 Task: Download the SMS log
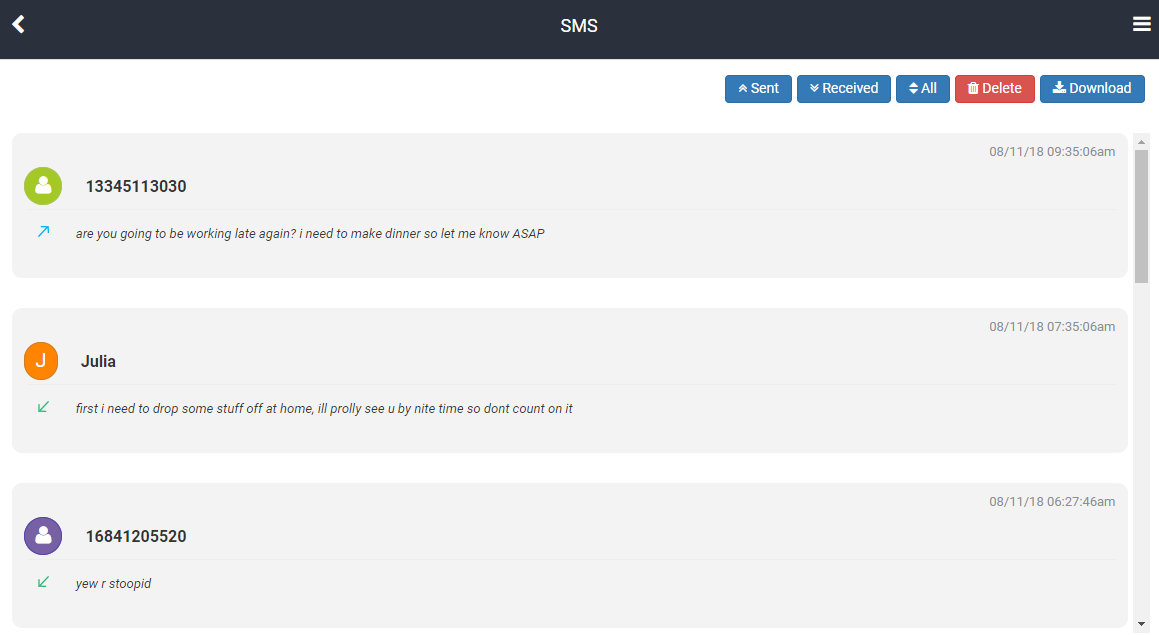(x=1092, y=89)
